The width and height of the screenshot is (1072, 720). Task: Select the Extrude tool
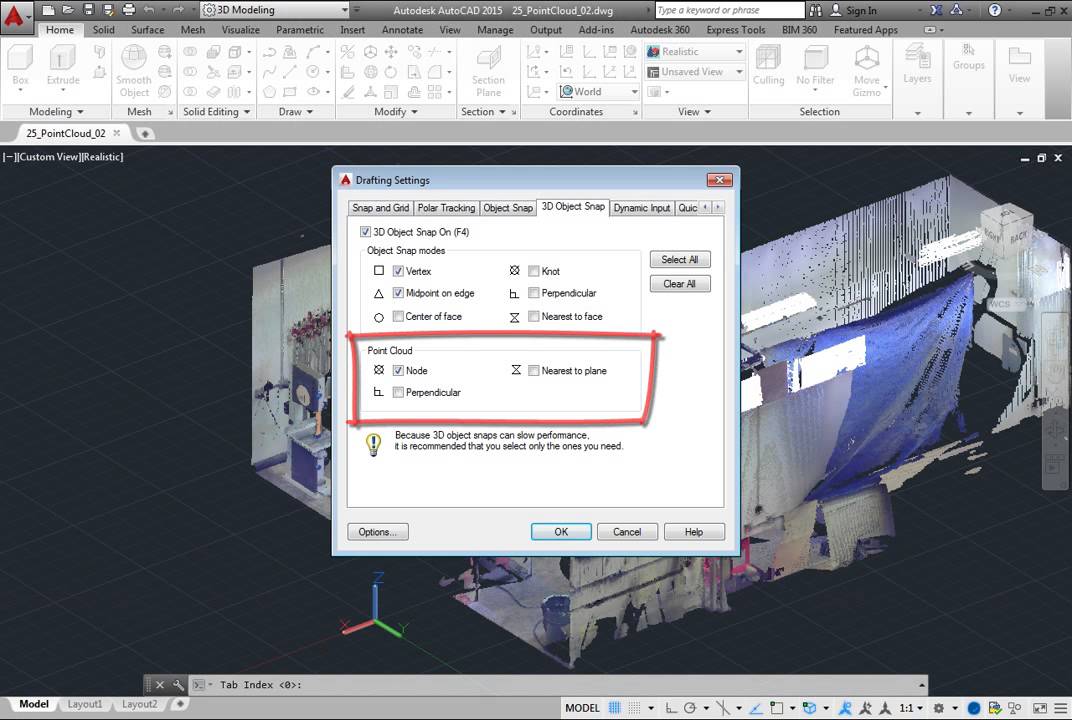[63, 66]
